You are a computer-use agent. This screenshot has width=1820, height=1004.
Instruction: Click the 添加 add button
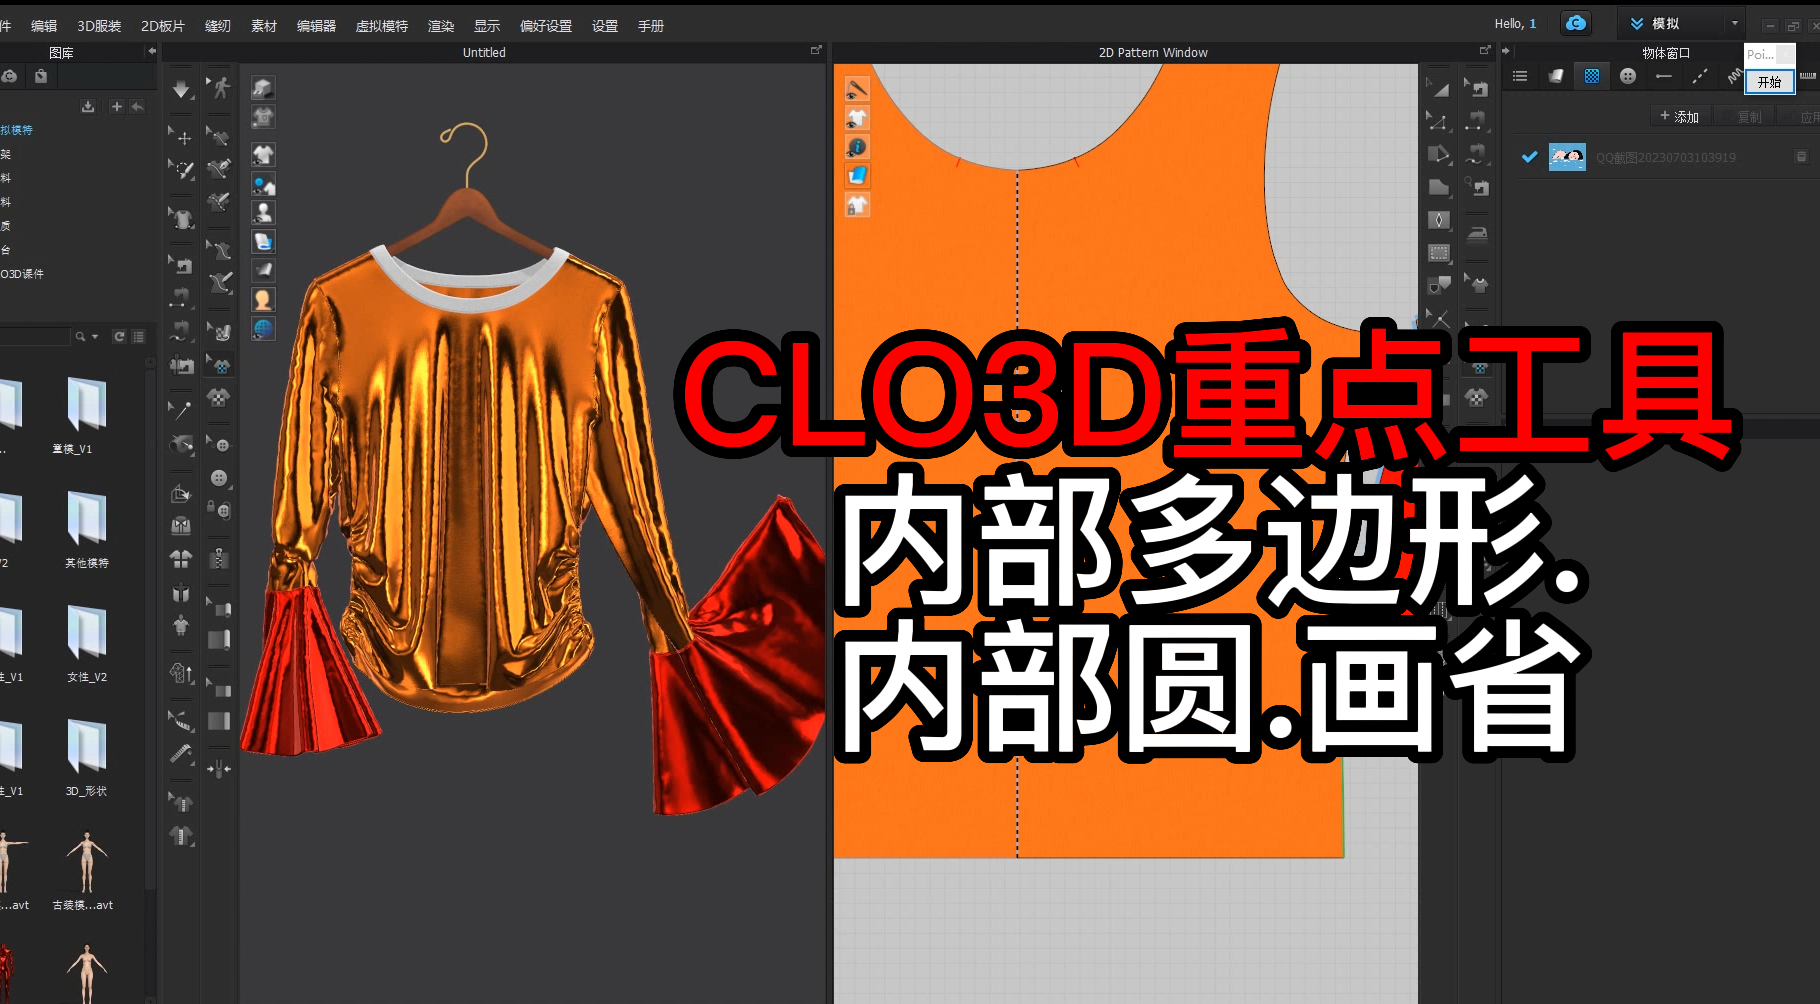tap(1680, 117)
